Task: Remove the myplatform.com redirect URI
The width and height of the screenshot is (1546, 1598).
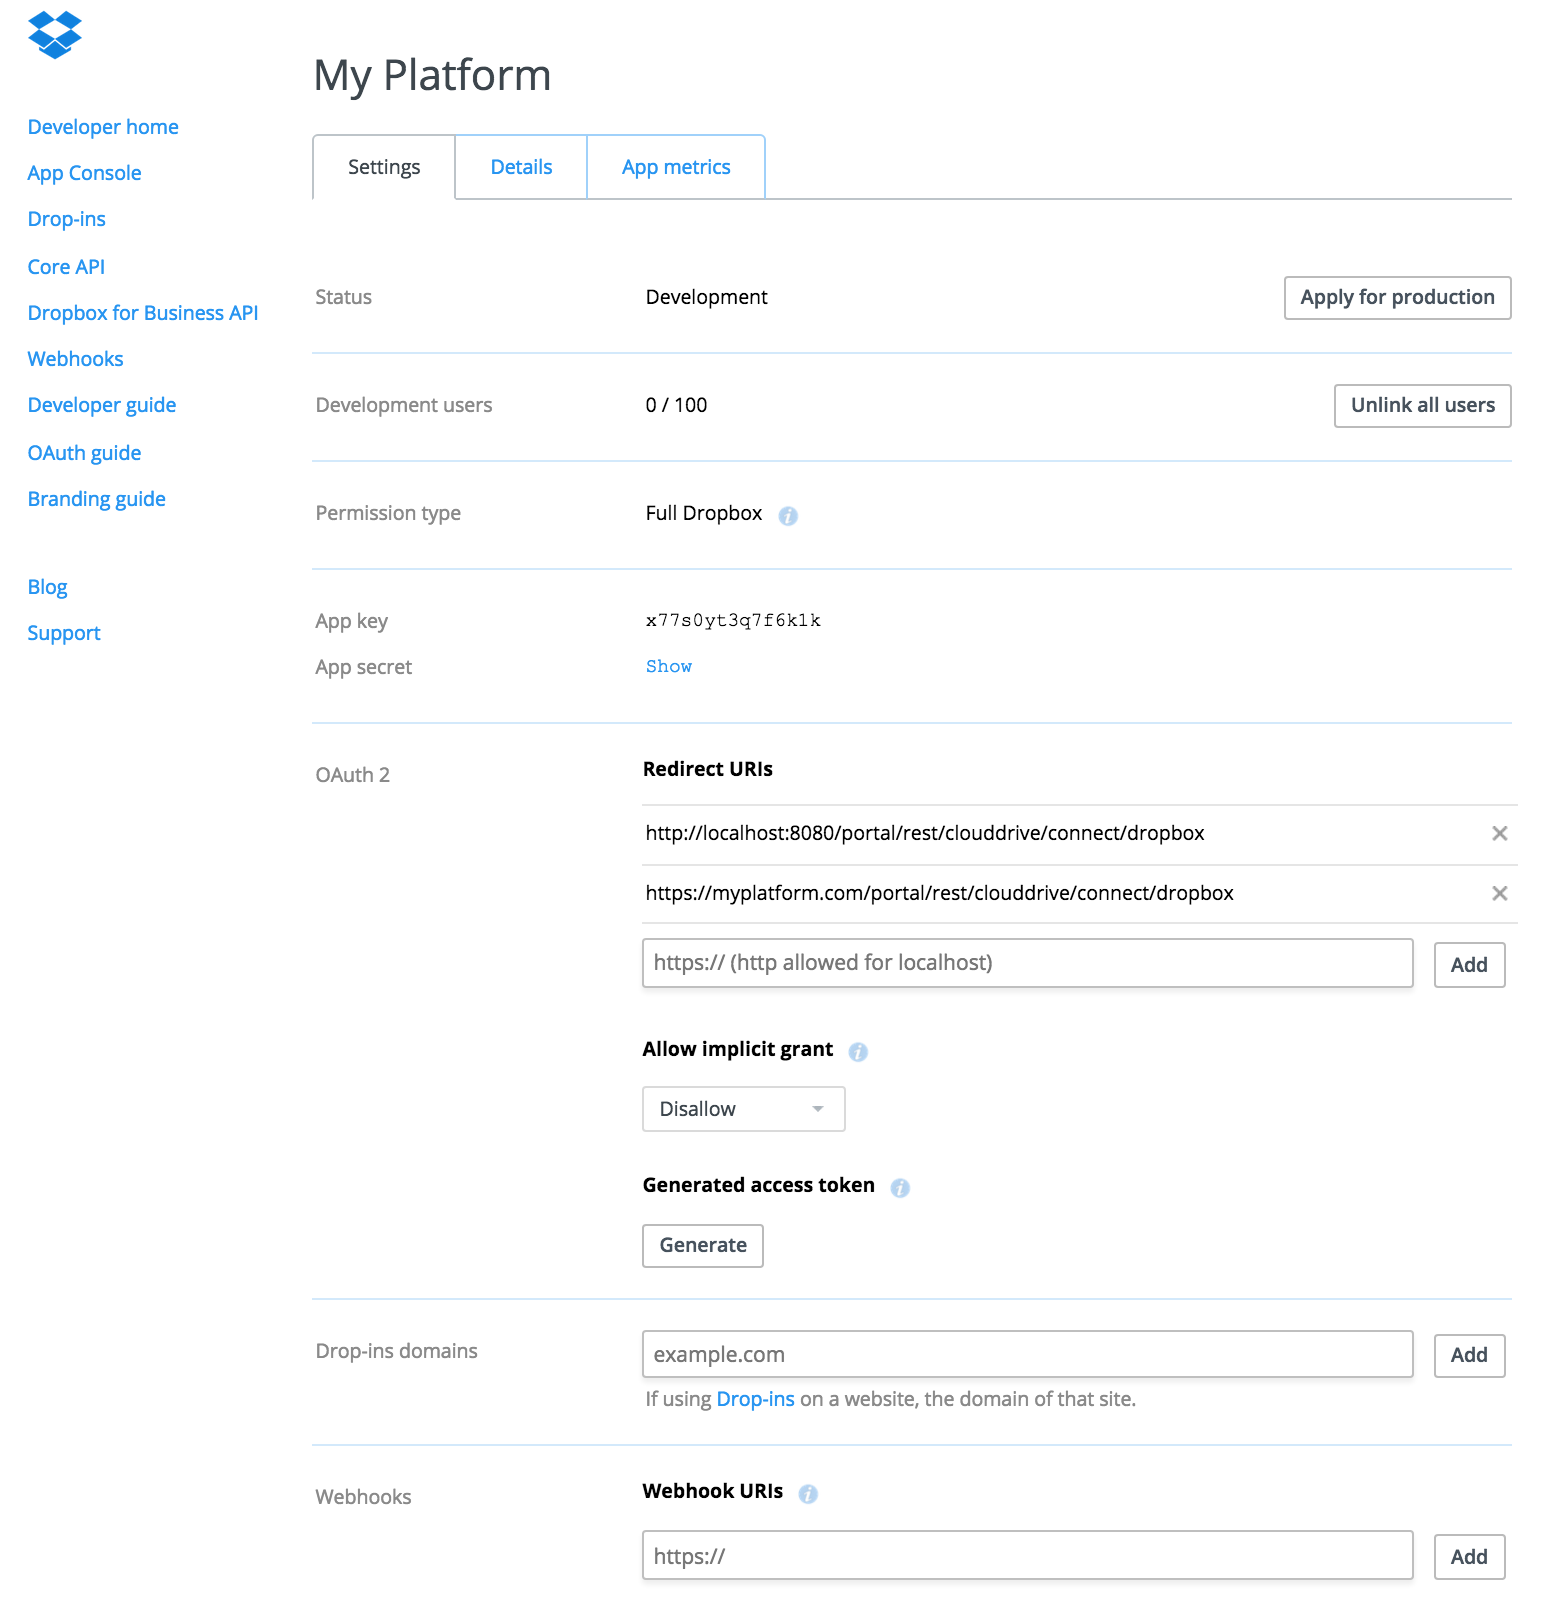Action: coord(1500,893)
